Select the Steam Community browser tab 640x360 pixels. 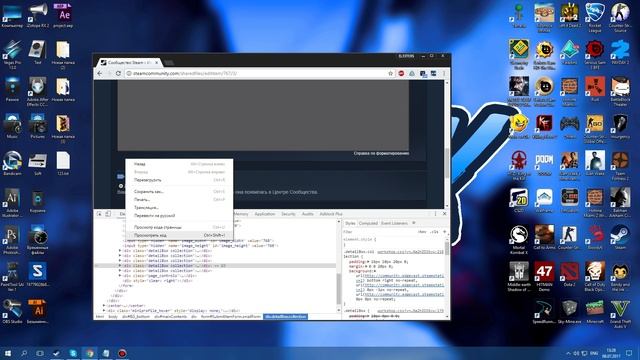(129, 62)
